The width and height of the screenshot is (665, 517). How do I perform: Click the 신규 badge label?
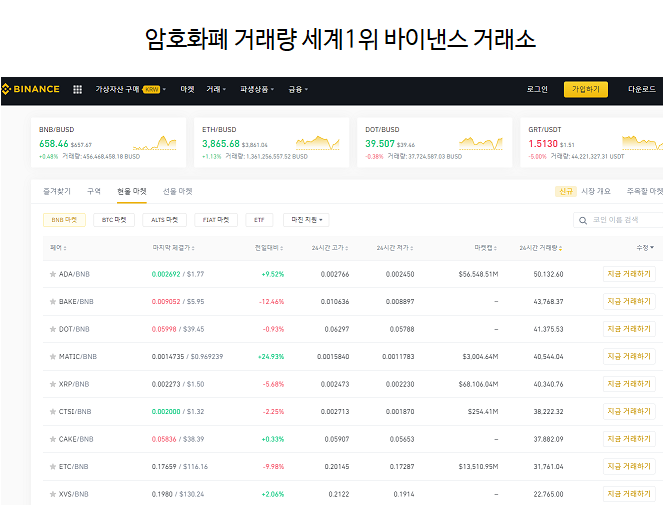point(566,192)
